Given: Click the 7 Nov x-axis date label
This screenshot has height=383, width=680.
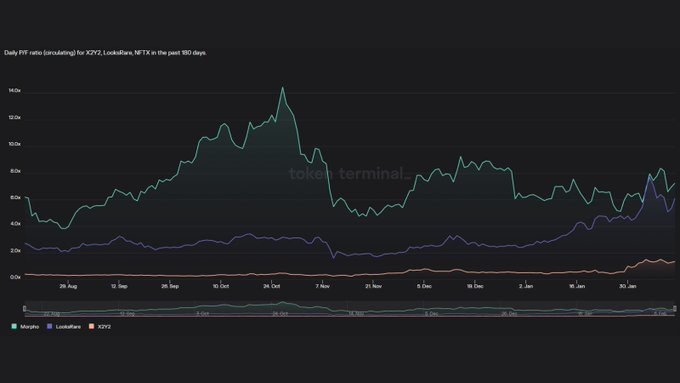Looking at the screenshot, I should coord(323,286).
